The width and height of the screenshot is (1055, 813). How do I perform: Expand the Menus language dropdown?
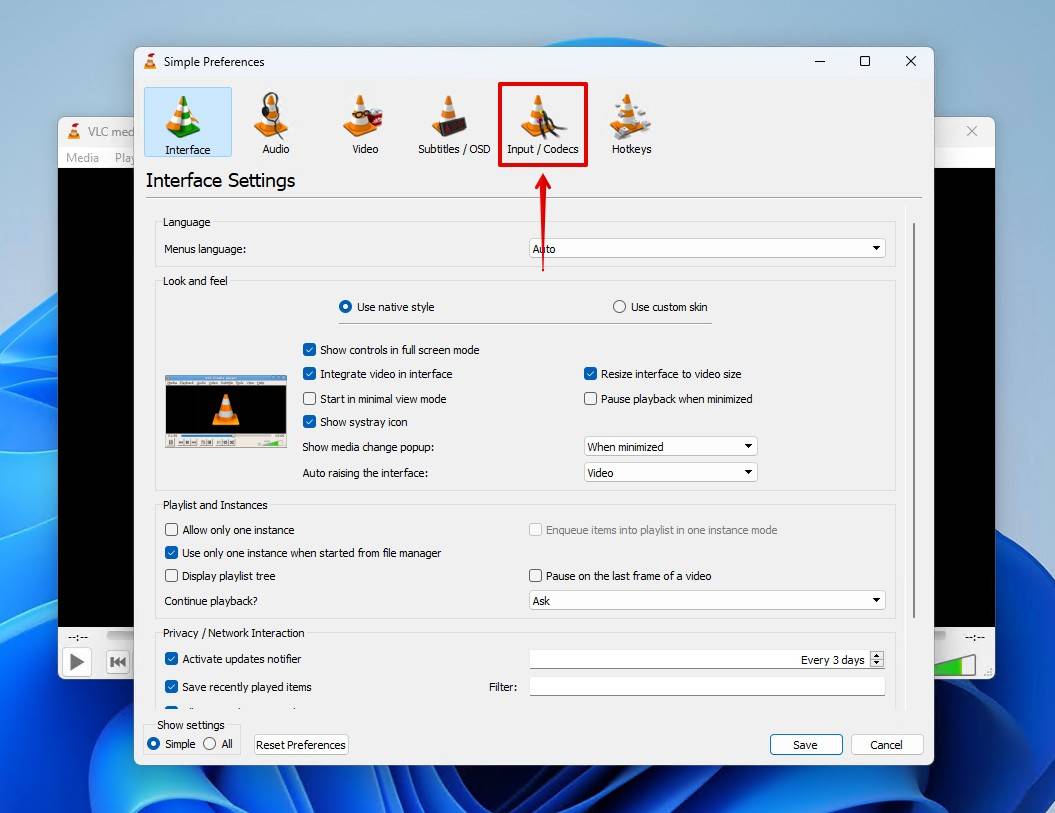click(x=707, y=248)
